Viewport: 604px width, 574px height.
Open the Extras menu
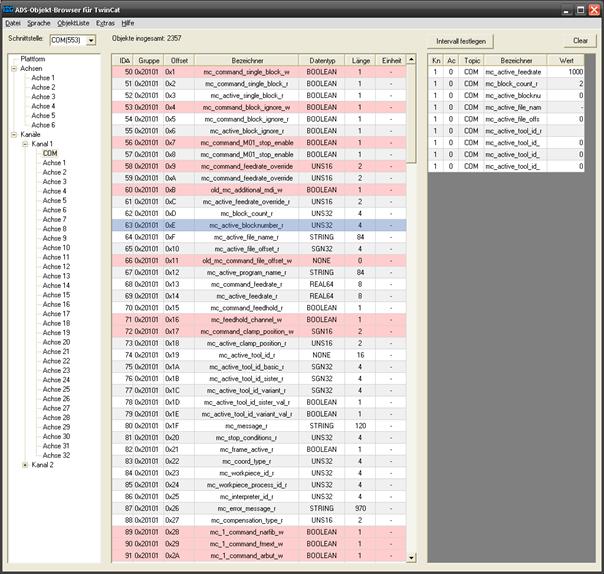105,23
